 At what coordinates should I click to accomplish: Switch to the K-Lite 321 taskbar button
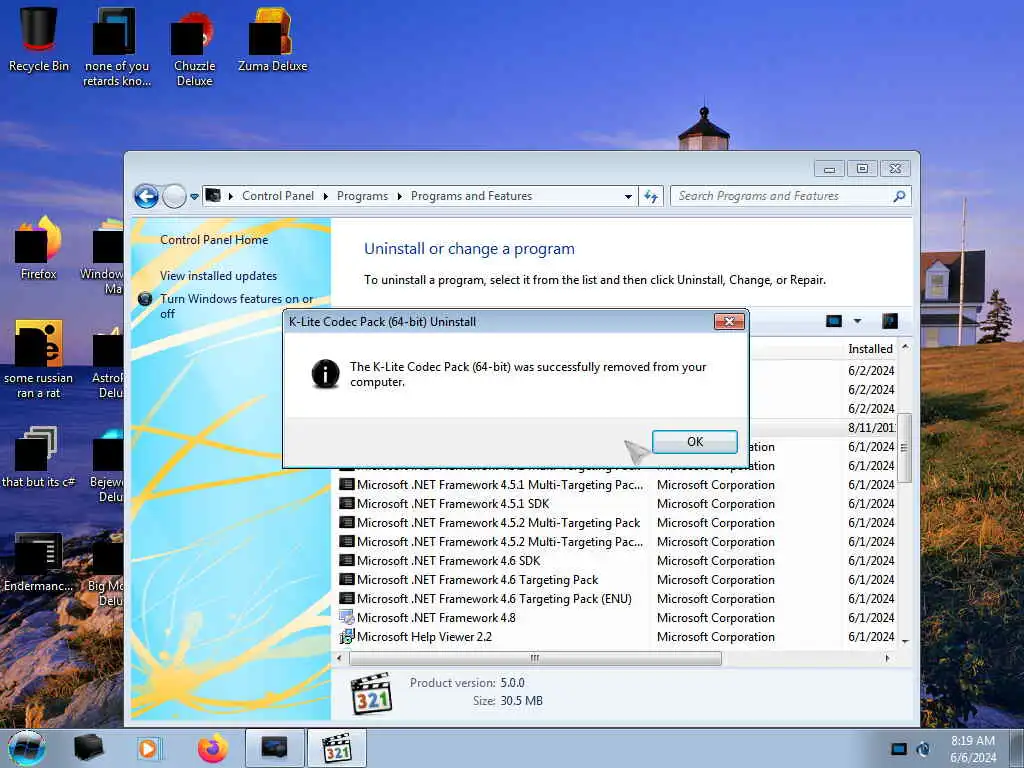pyautogui.click(x=337, y=748)
